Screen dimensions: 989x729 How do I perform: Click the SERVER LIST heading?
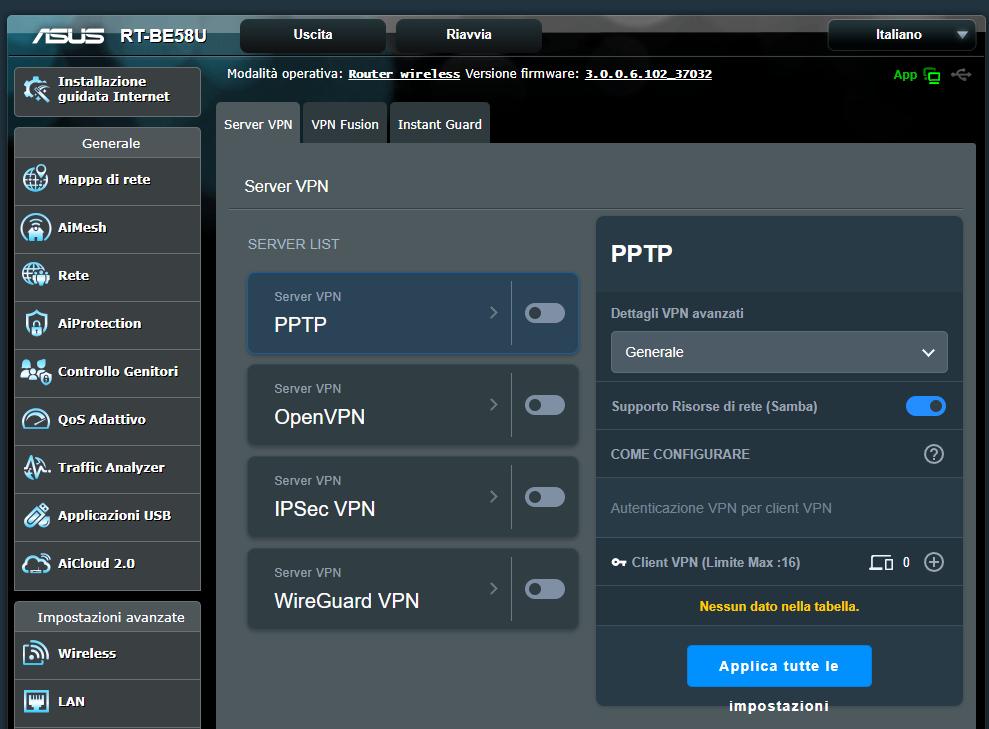[293, 244]
